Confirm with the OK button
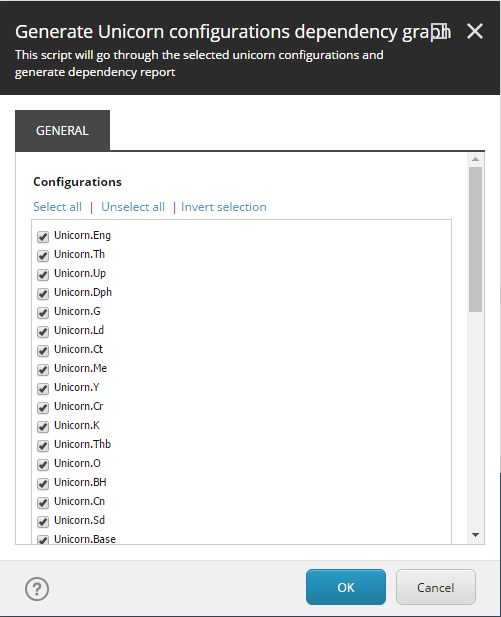This screenshot has height=617, width=501. [346, 587]
